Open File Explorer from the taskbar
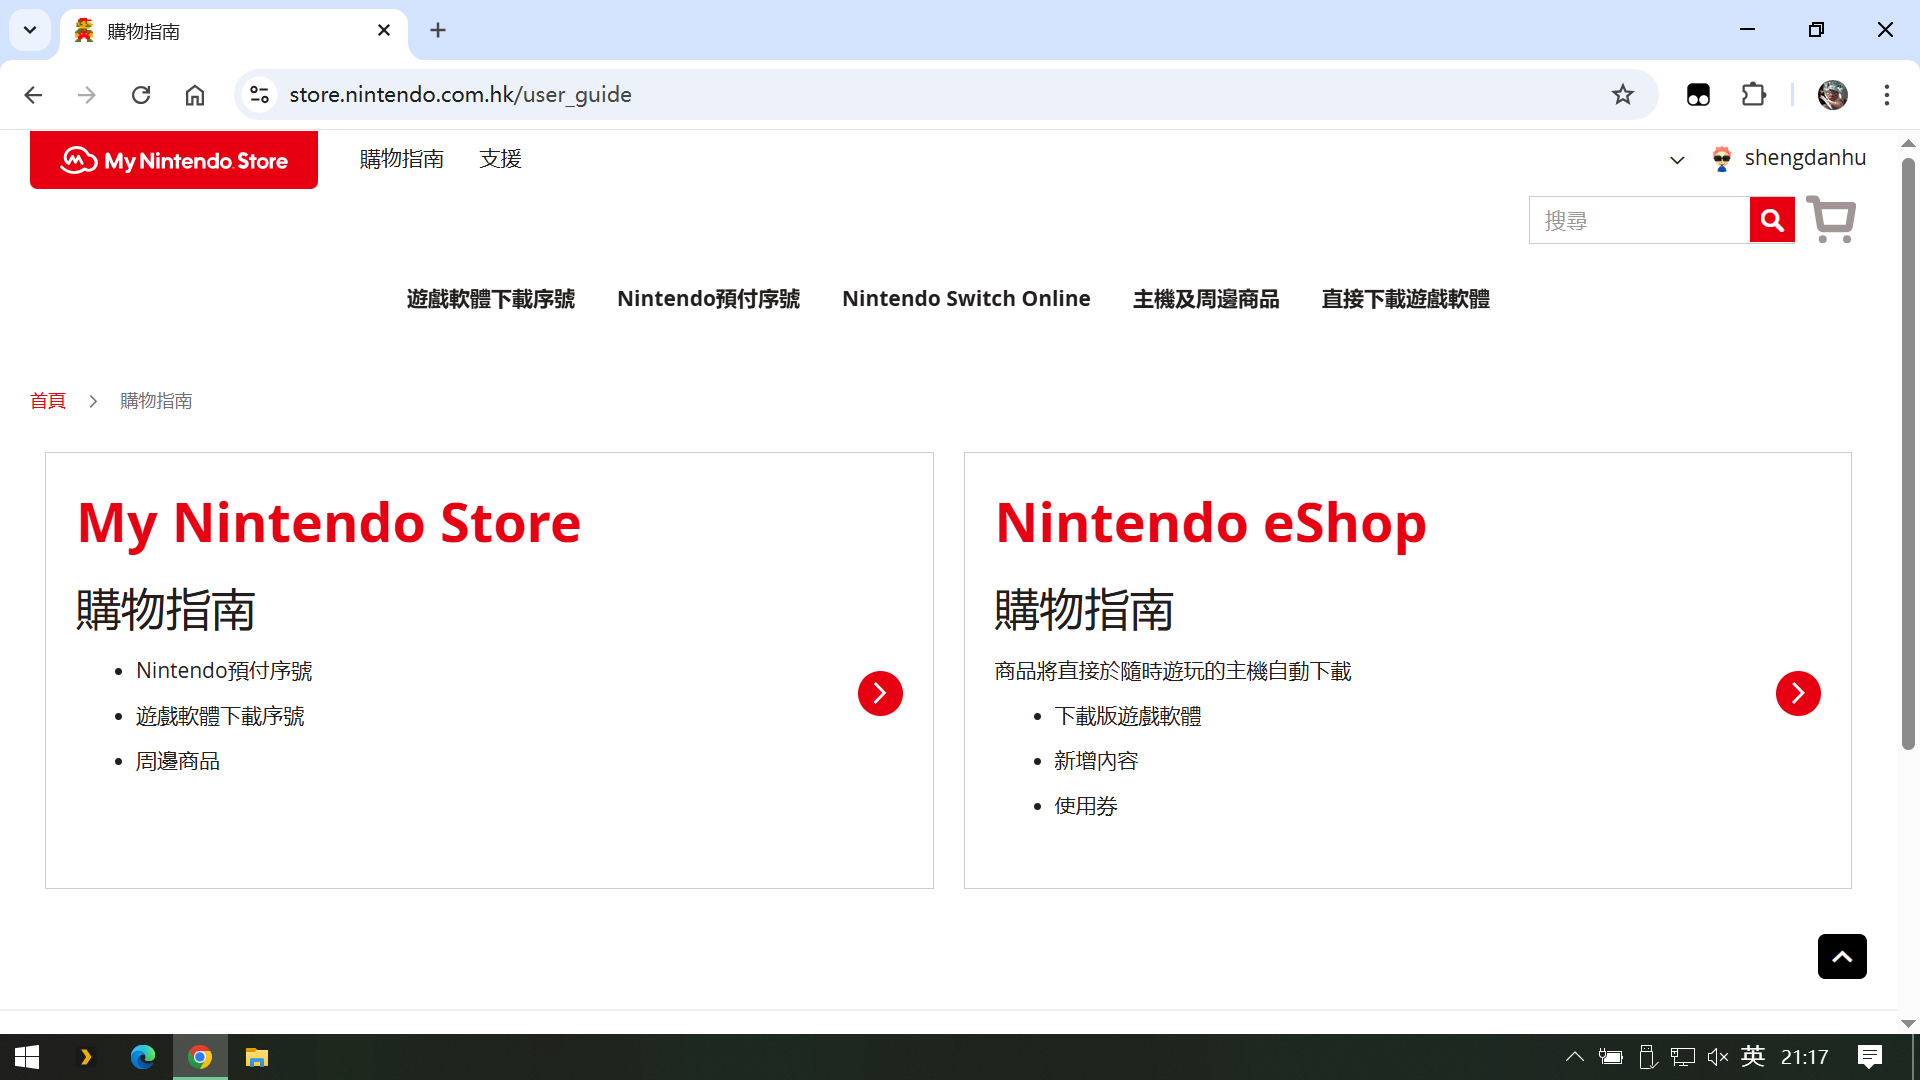This screenshot has height=1080, width=1920. pyautogui.click(x=257, y=1057)
